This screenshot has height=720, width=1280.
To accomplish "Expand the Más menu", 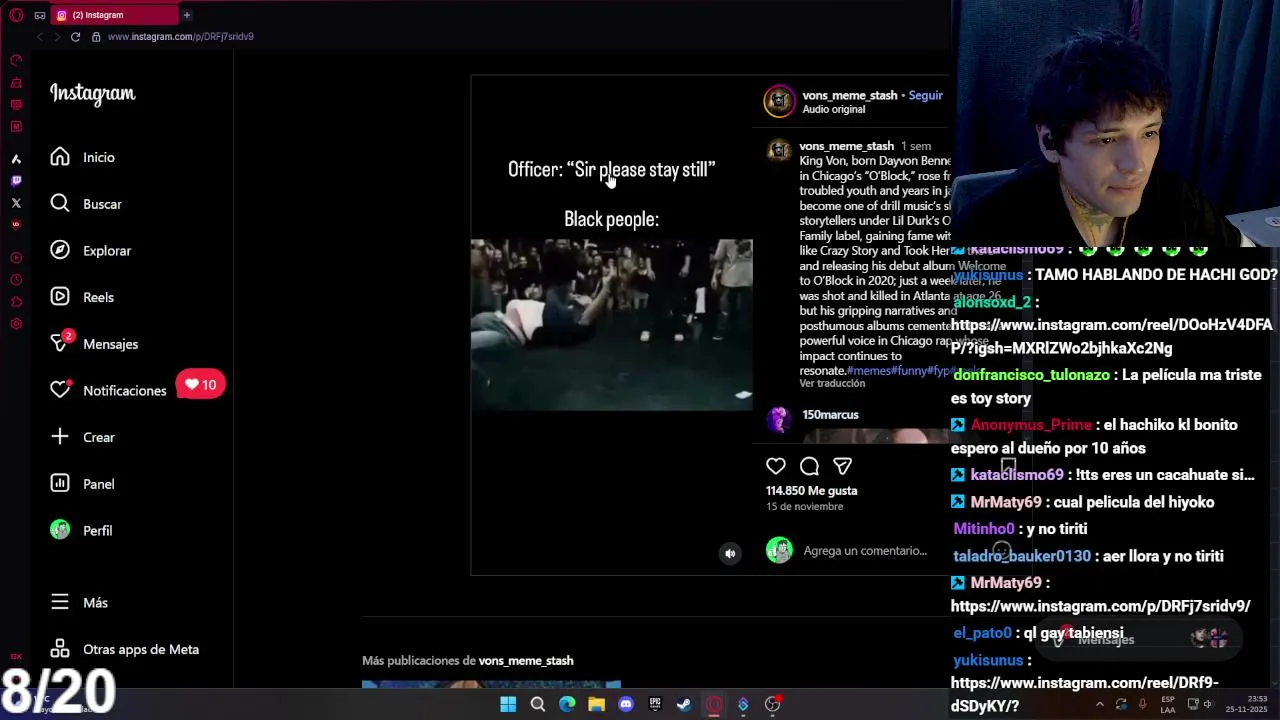I will click(x=79, y=603).
